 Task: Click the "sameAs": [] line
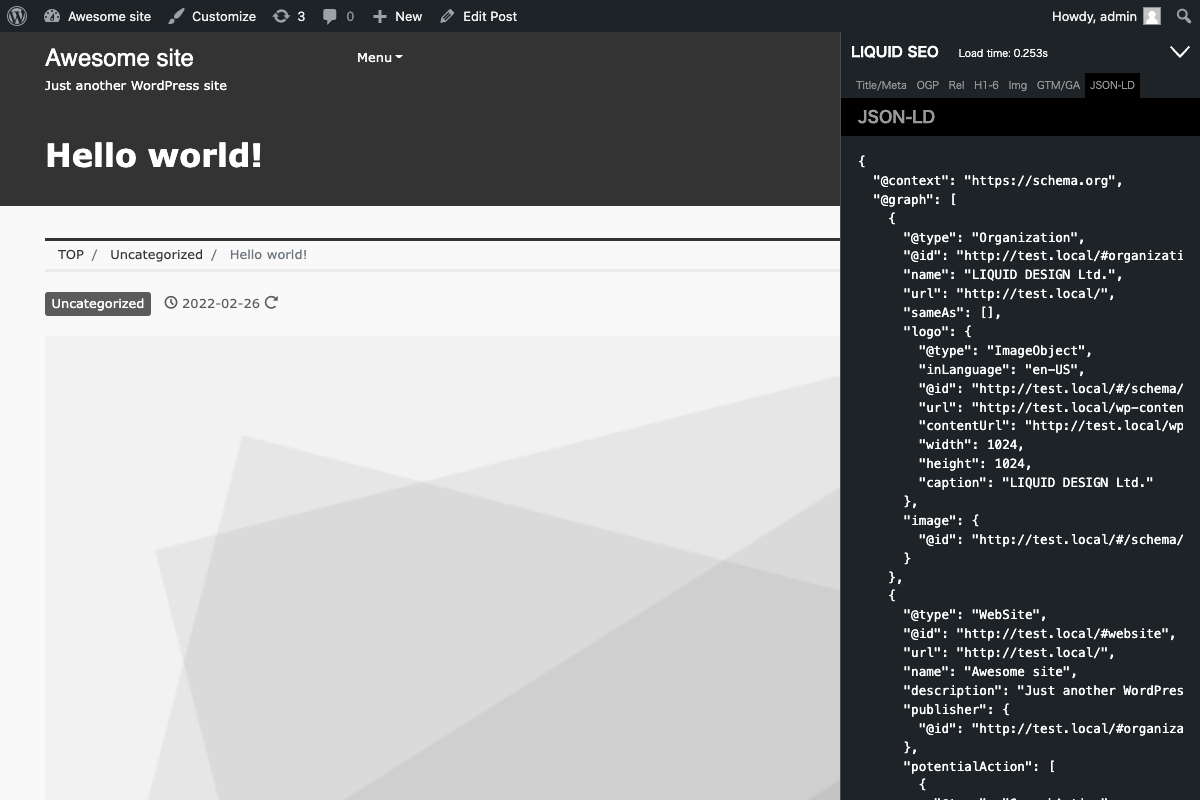click(952, 313)
